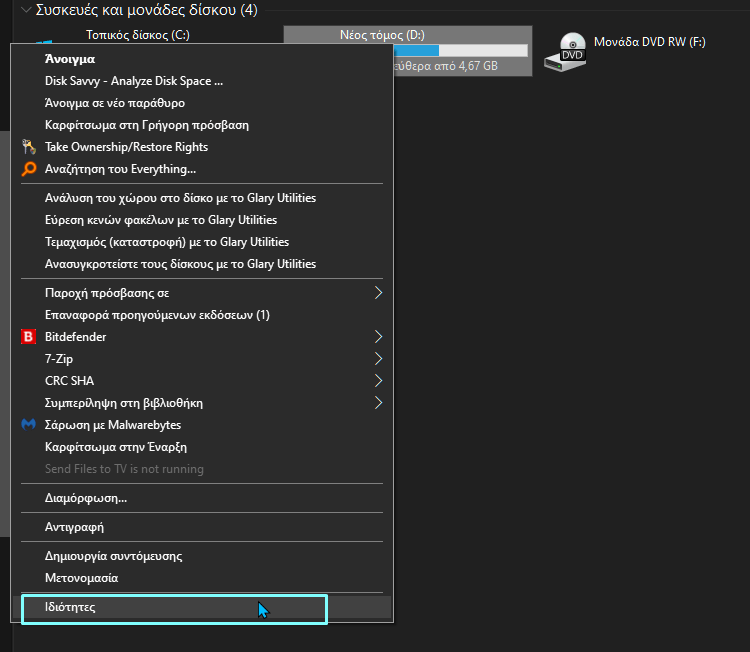Select Σάρωση με Malwarebytes
Screen dimensions: 750x652
click(x=202, y=425)
